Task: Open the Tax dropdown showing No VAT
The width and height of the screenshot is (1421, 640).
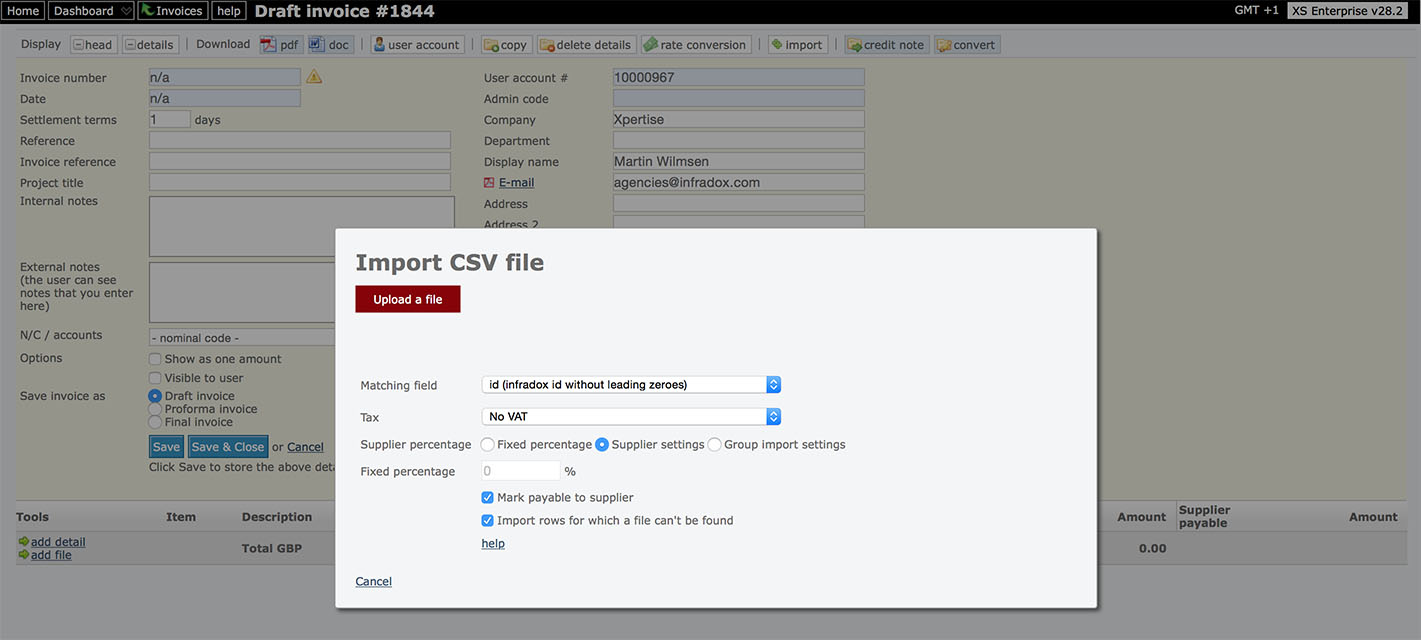Action: (x=631, y=417)
